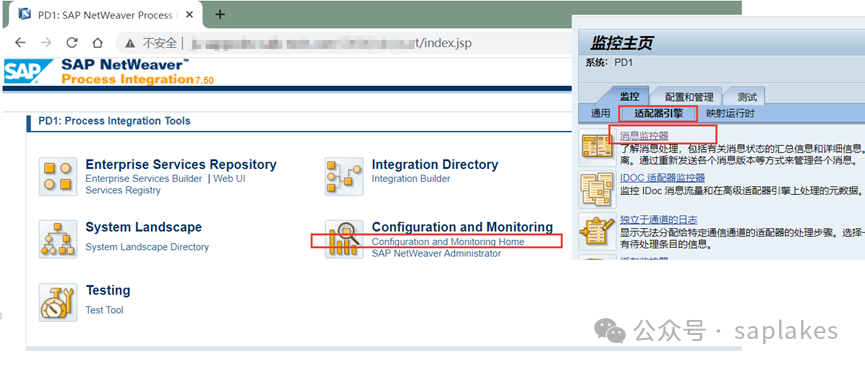This screenshot has height=365, width=865.
Task: Navigate back with browser back arrow
Action: (x=20, y=43)
